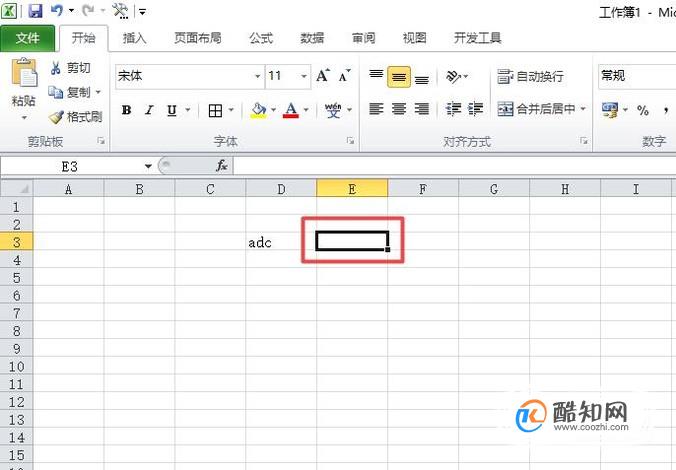Screen dimensions: 676x470
Task: Open the font name 宋体 dropdown
Action: click(257, 76)
